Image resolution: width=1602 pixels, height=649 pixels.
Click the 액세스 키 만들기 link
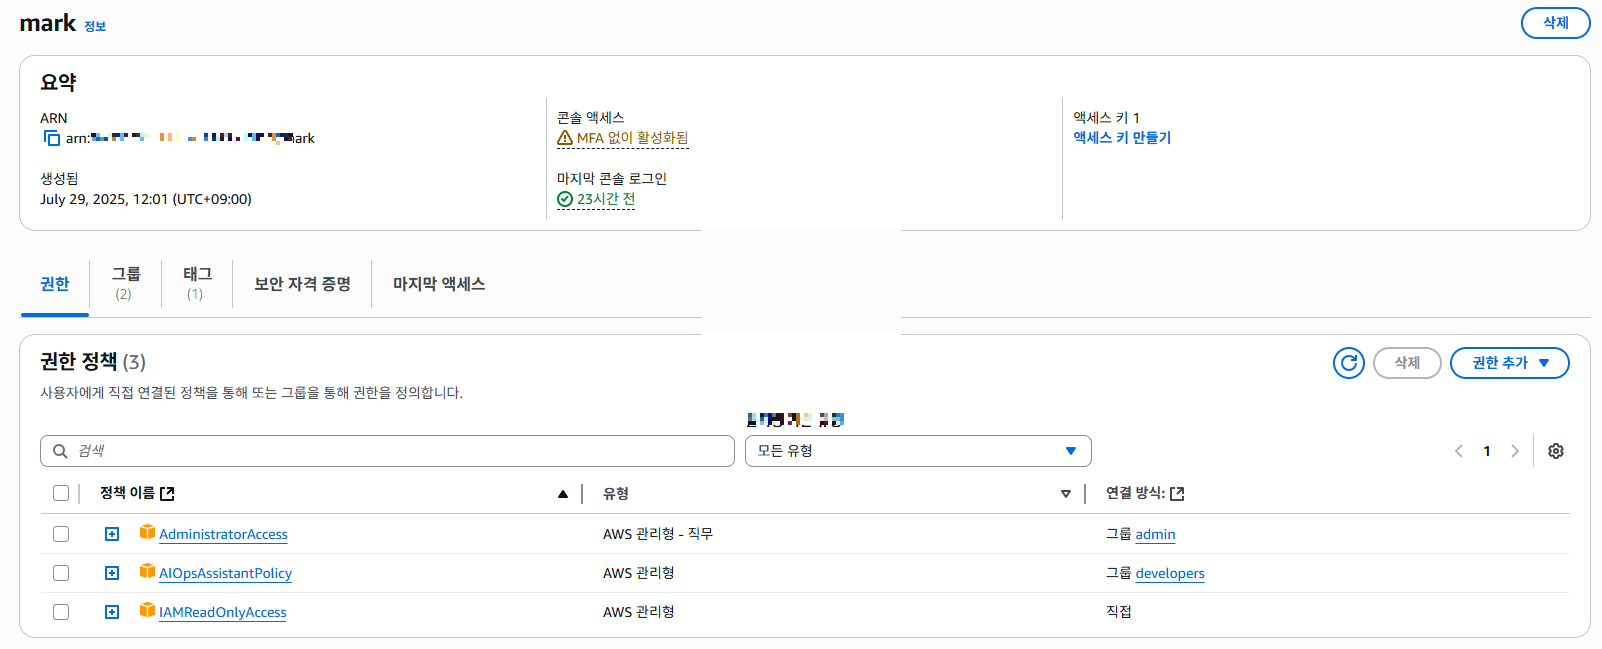1122,138
